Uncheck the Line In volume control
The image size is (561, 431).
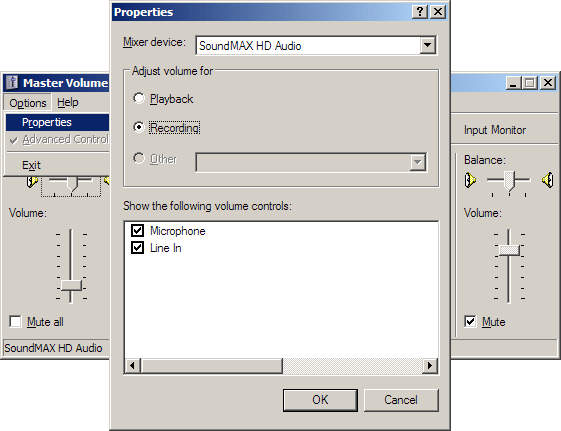pyautogui.click(x=137, y=248)
